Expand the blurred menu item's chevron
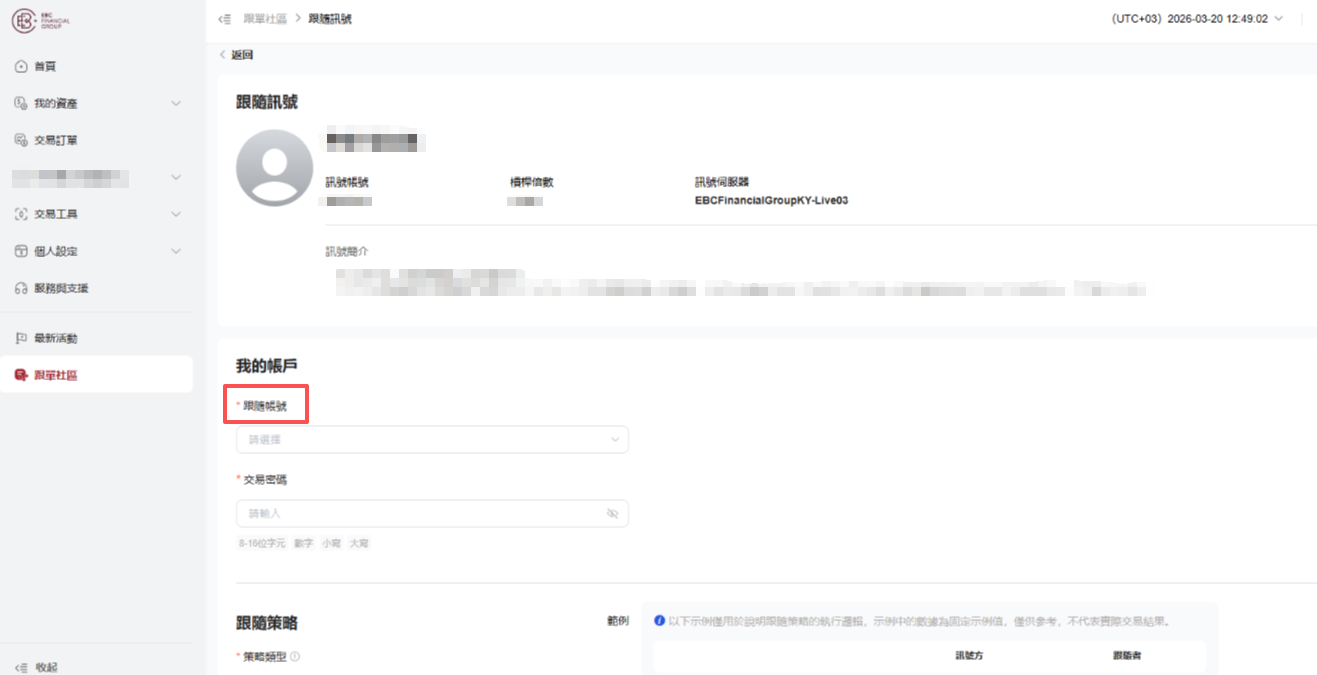The height and width of the screenshot is (675, 1317). [x=176, y=177]
